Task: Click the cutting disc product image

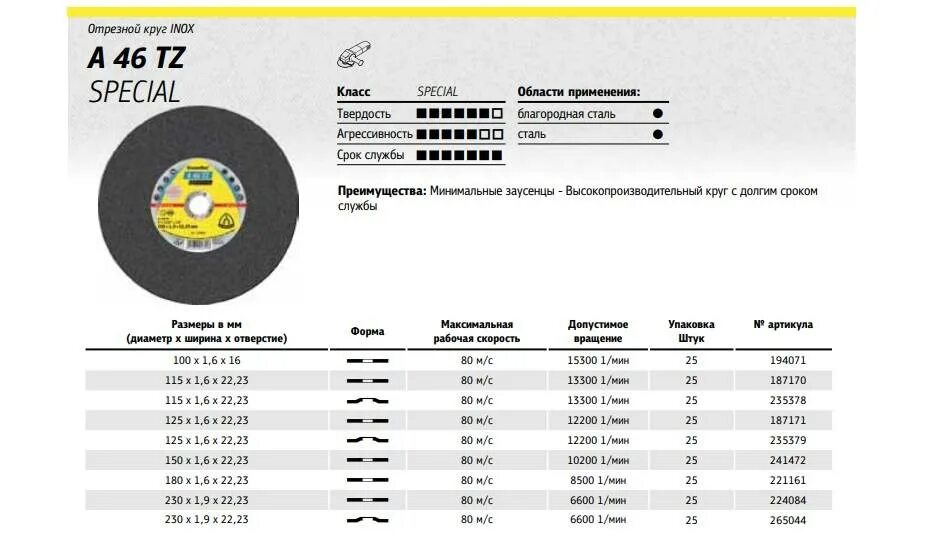Action: [198, 205]
